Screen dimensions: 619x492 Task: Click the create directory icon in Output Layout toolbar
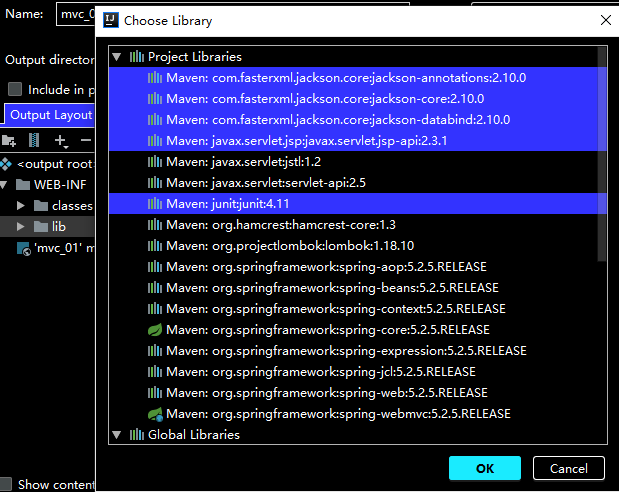click(9, 140)
